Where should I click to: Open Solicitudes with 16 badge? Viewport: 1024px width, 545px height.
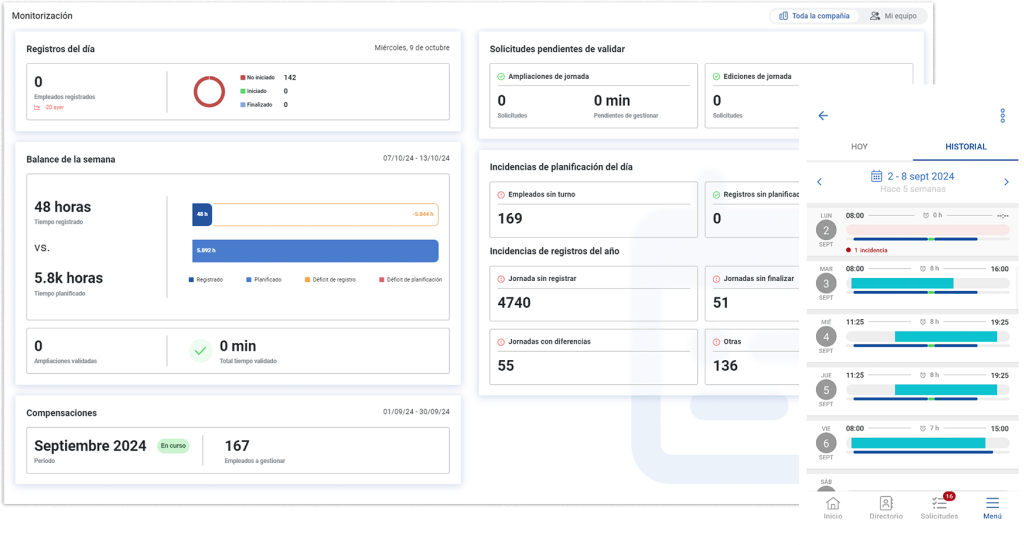[938, 504]
